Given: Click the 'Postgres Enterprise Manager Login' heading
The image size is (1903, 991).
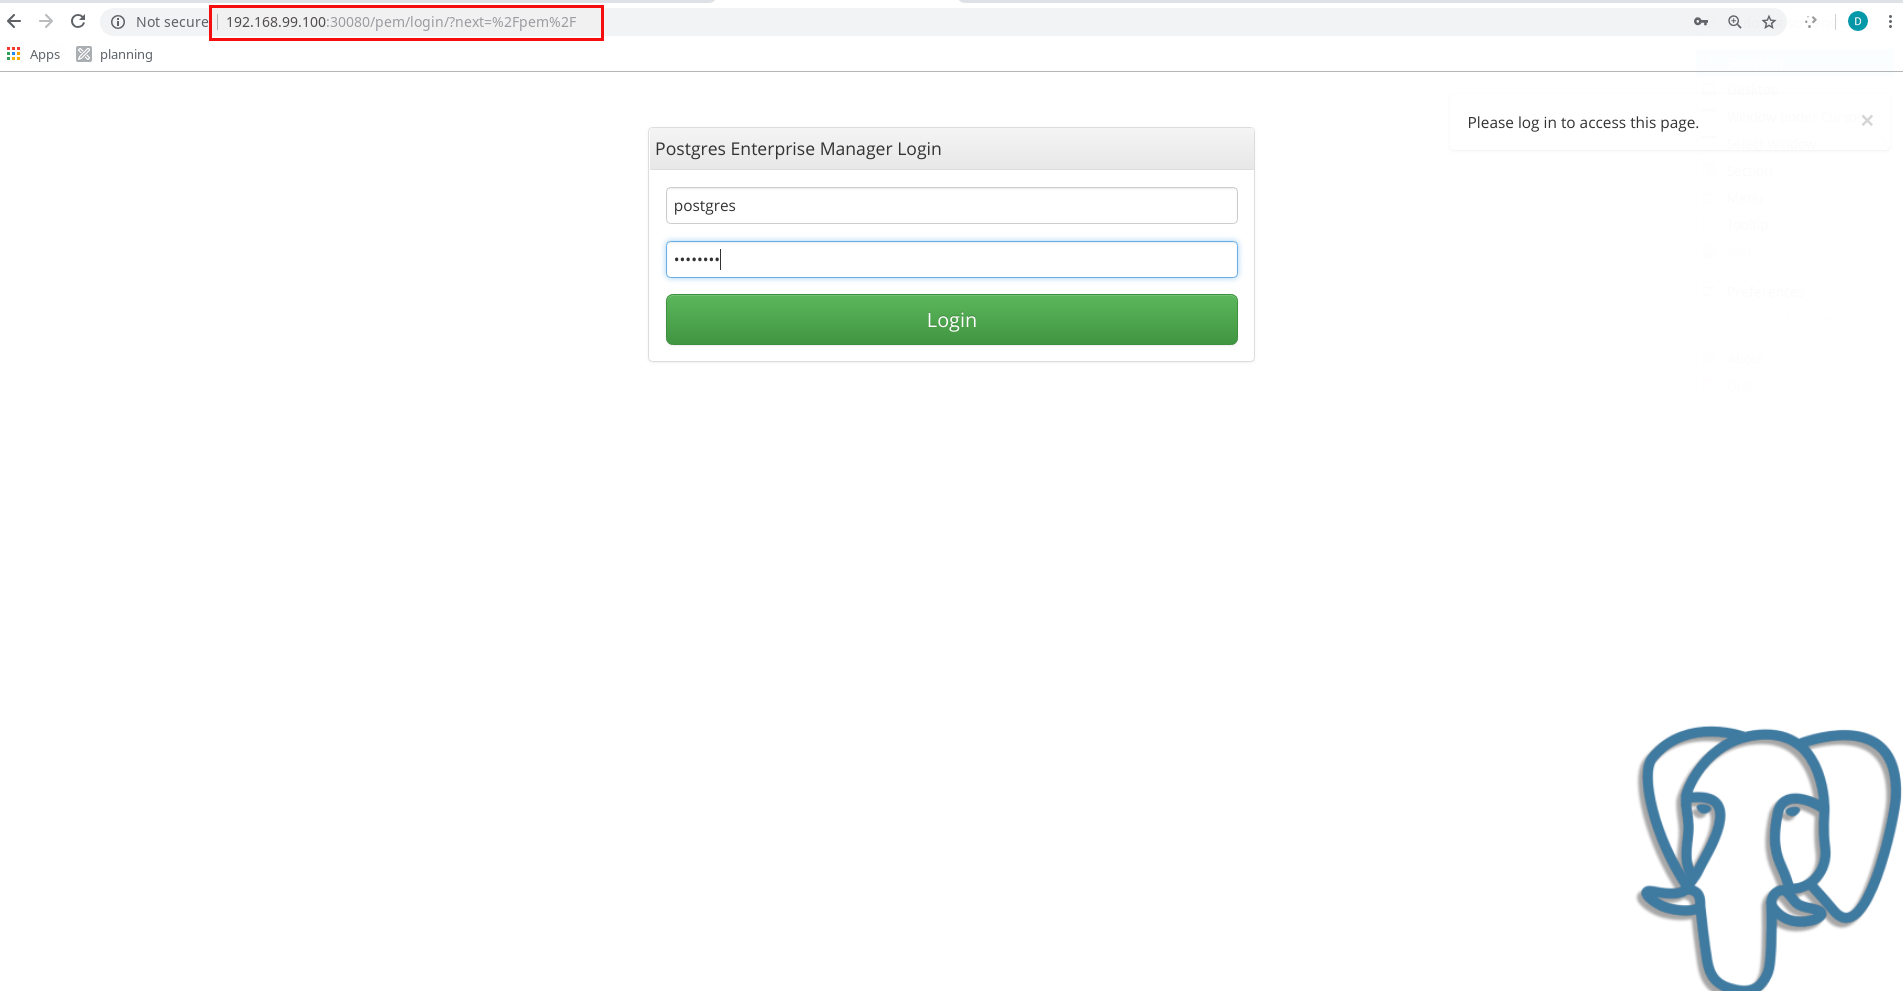Looking at the screenshot, I should pos(798,149).
